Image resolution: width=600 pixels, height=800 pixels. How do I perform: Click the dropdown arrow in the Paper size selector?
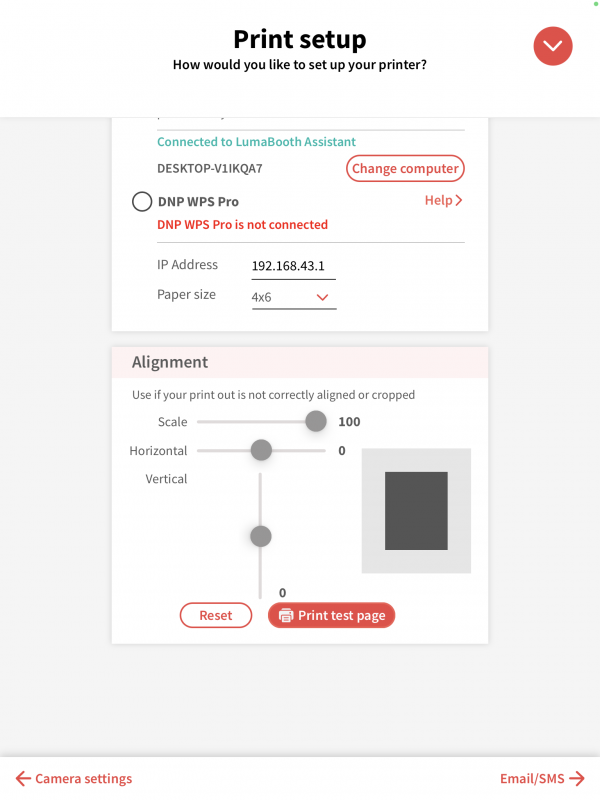pyautogui.click(x=322, y=297)
